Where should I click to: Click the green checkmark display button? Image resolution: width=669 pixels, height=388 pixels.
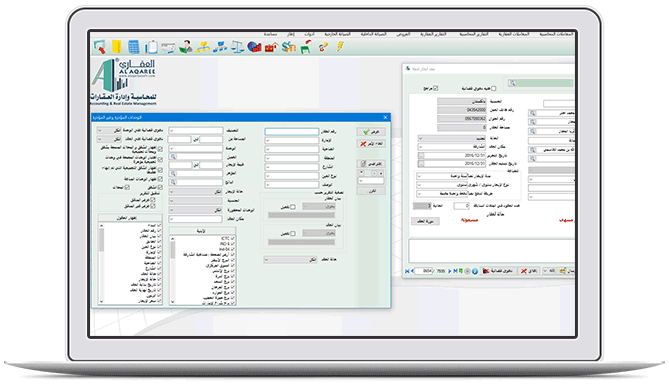click(x=371, y=132)
